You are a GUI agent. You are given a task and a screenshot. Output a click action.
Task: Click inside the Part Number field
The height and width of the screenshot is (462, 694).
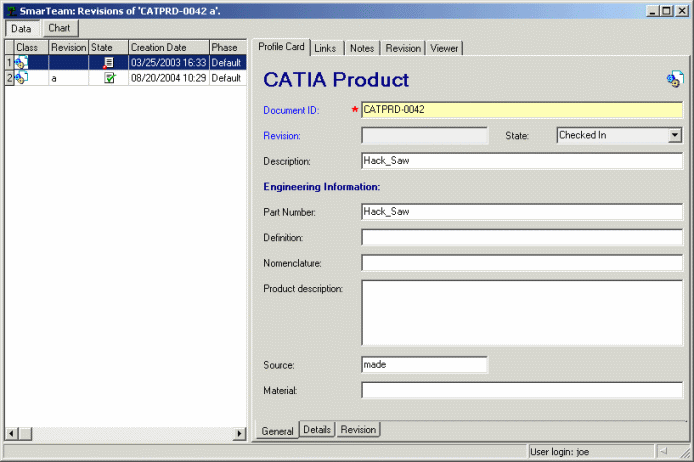click(x=521, y=211)
